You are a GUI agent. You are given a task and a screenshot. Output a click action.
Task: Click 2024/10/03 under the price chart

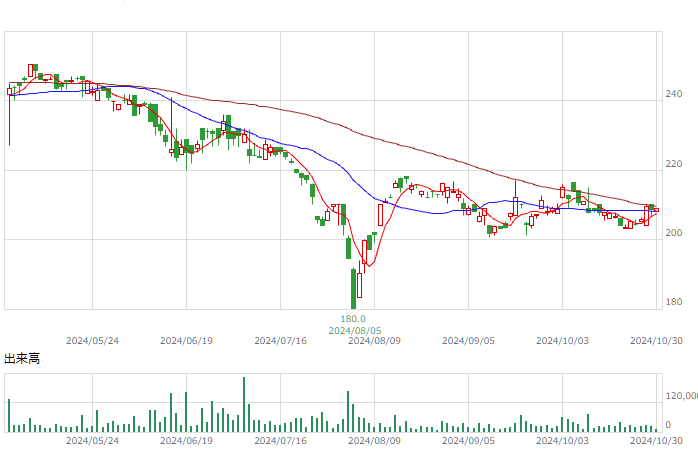coord(562,341)
